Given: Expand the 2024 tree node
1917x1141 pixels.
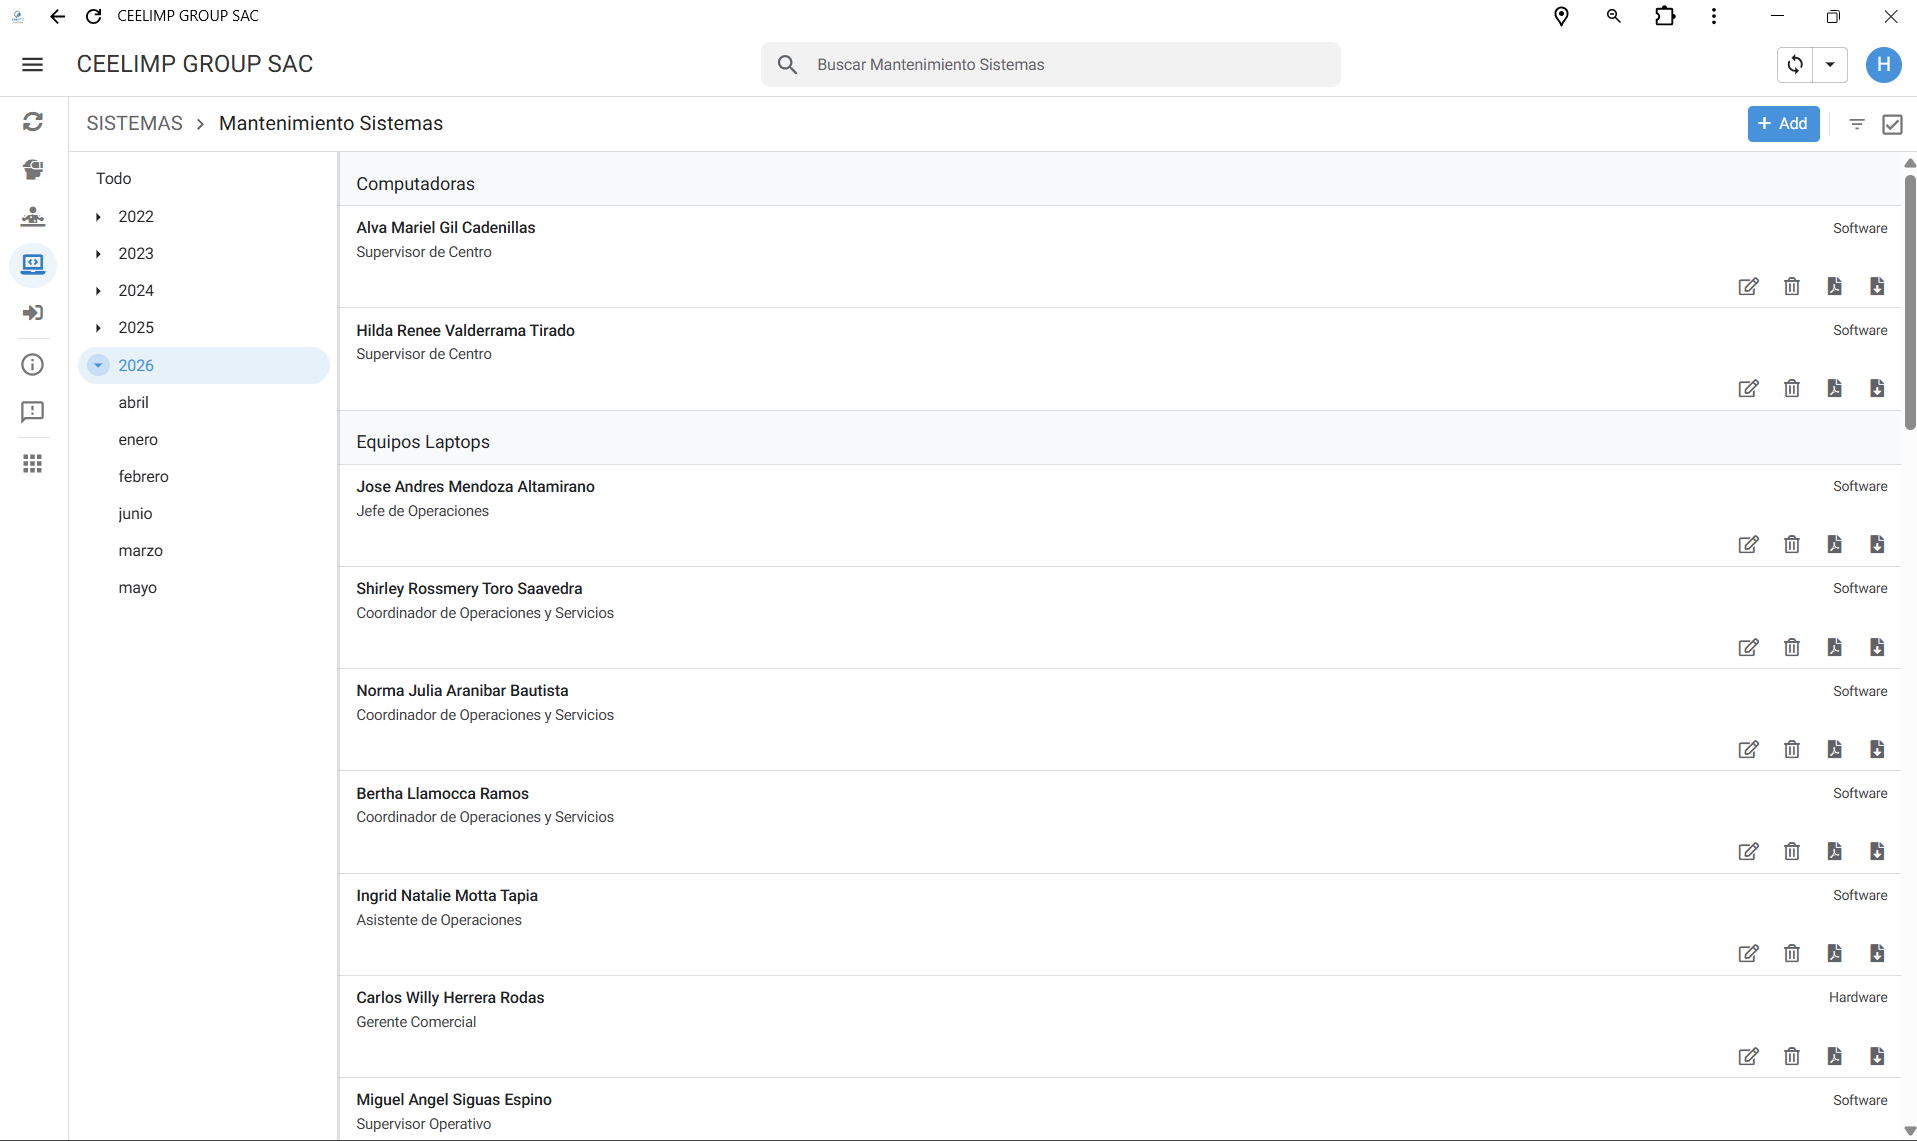Looking at the screenshot, I should click(98, 291).
